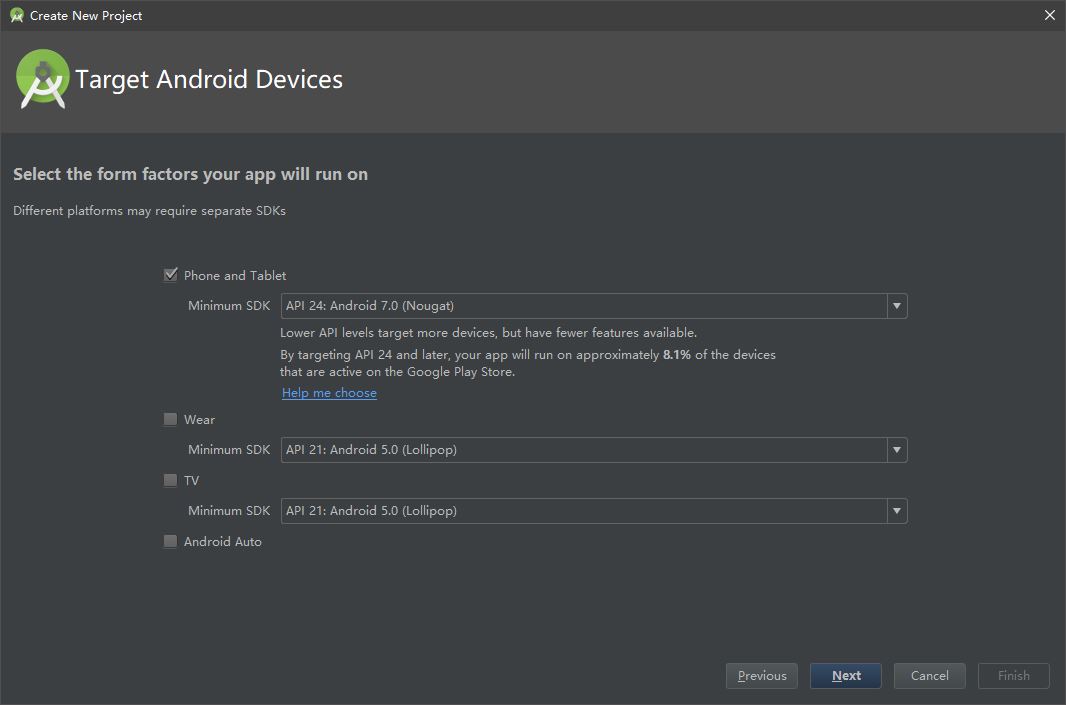The image size is (1066, 705).
Task: Click the dropdown arrow on the Wear SDK selector
Action: pyautogui.click(x=896, y=450)
